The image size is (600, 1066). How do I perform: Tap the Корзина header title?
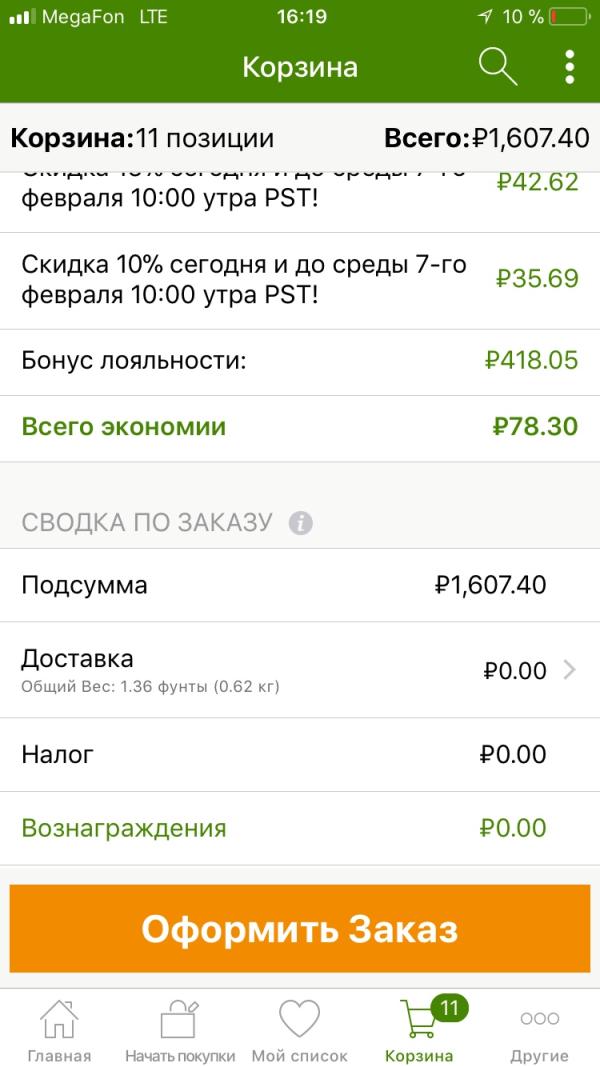300,67
